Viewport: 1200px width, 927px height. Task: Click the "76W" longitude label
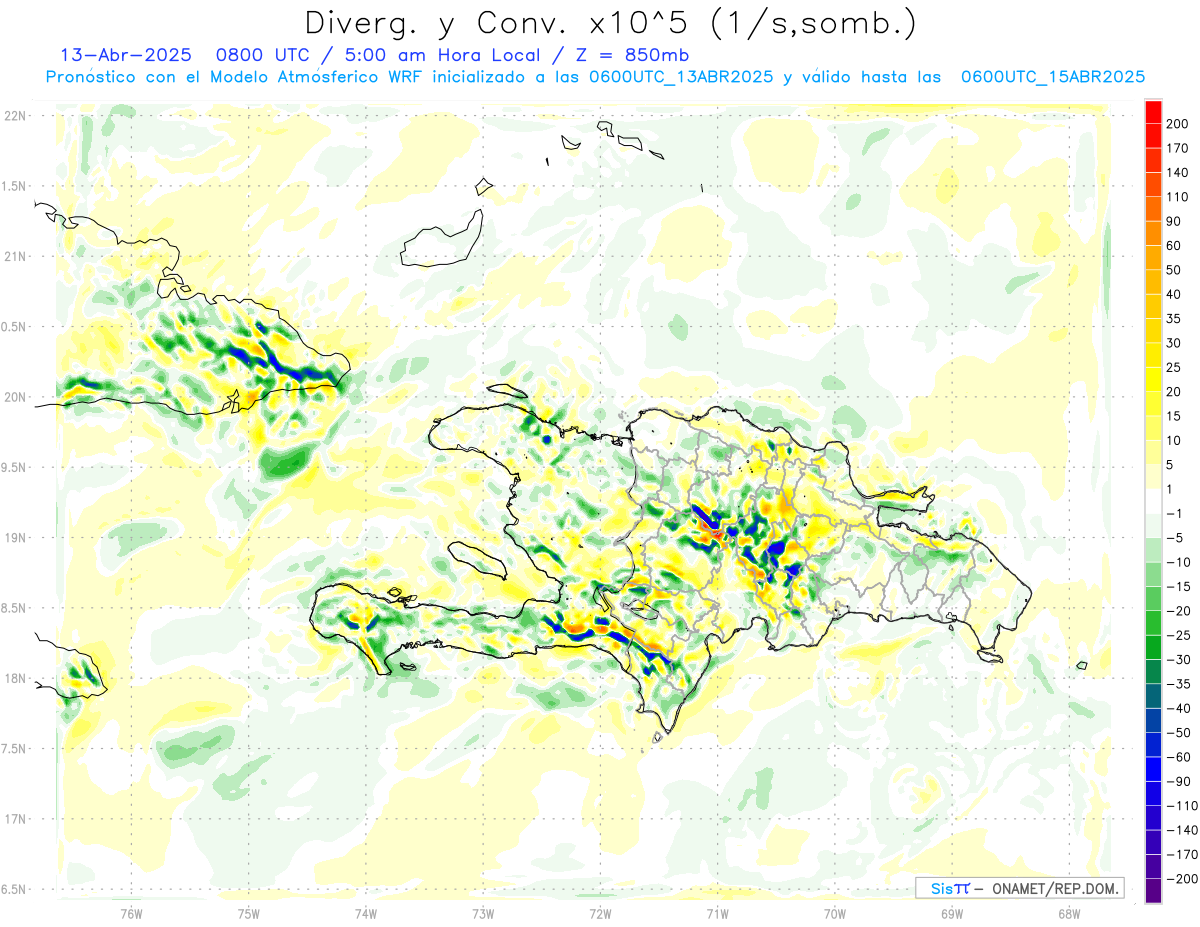click(132, 913)
